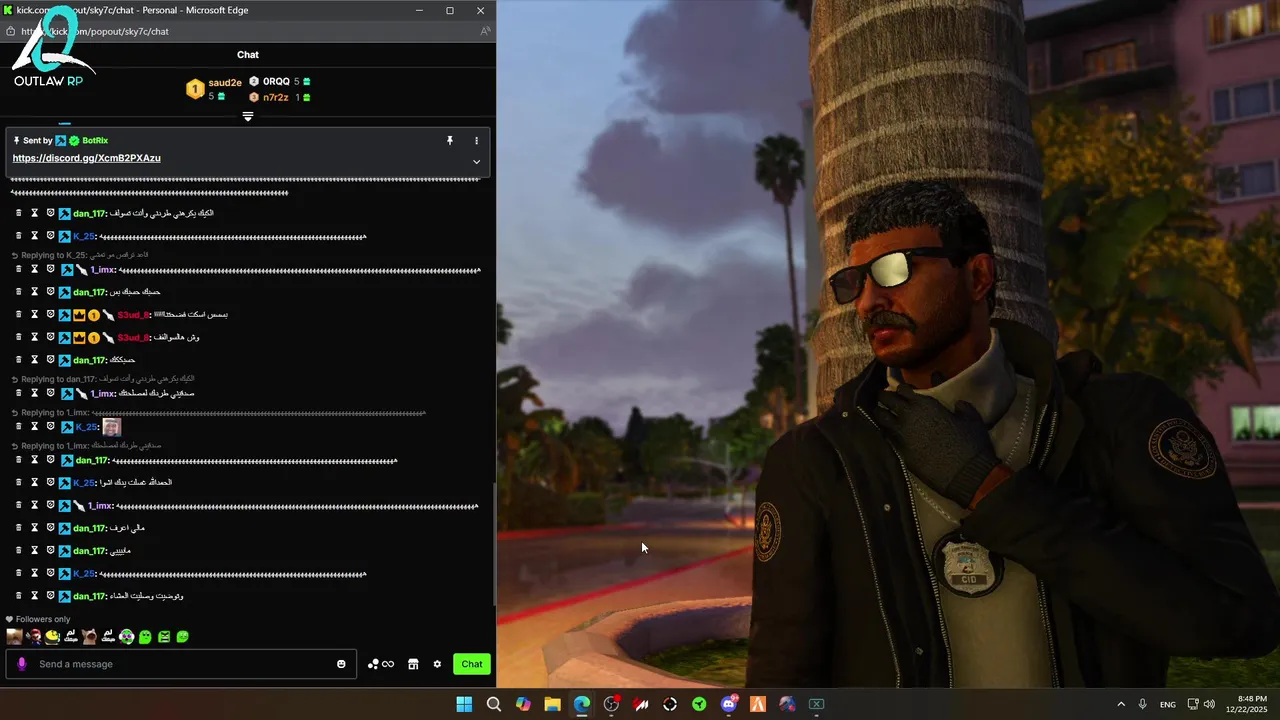Timeout the sender of the last dan_117 message

point(34,596)
